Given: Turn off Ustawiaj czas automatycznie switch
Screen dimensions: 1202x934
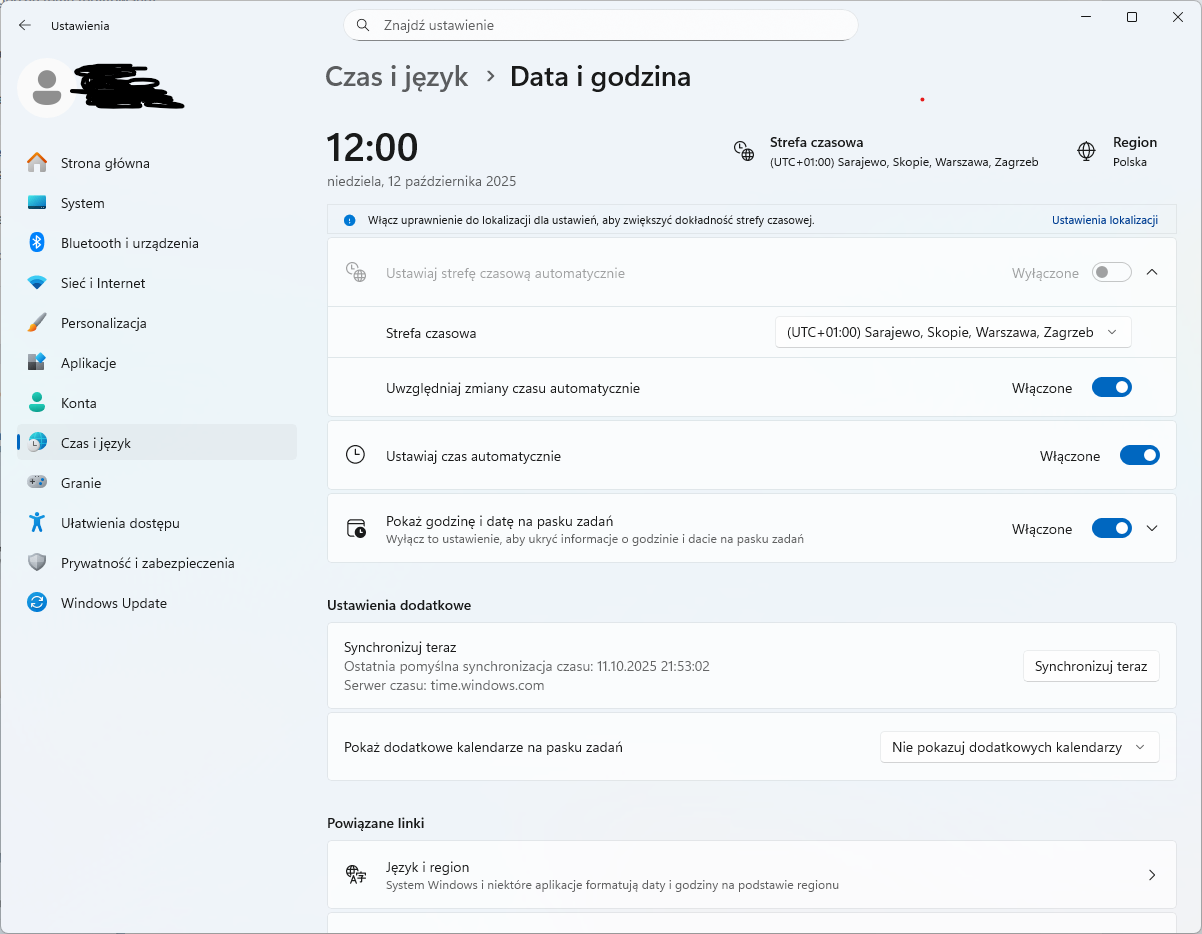Looking at the screenshot, I should click(1139, 456).
